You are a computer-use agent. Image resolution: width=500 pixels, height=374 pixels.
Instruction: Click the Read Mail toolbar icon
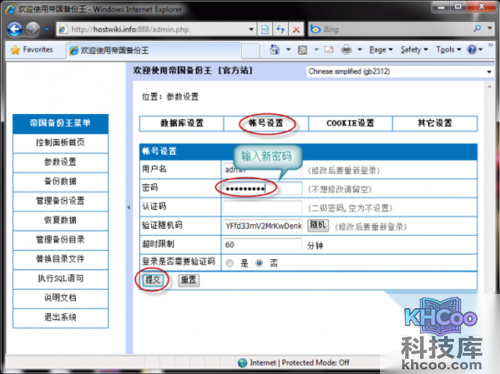(x=329, y=50)
